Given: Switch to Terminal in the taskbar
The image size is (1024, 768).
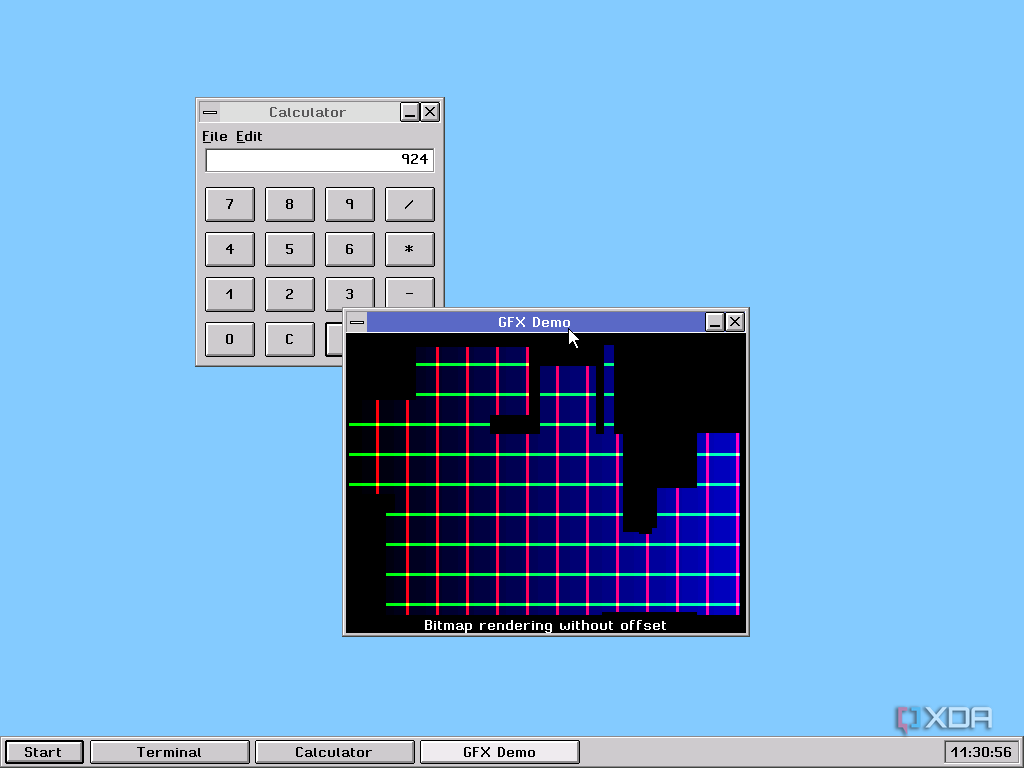Looking at the screenshot, I should (x=170, y=752).
